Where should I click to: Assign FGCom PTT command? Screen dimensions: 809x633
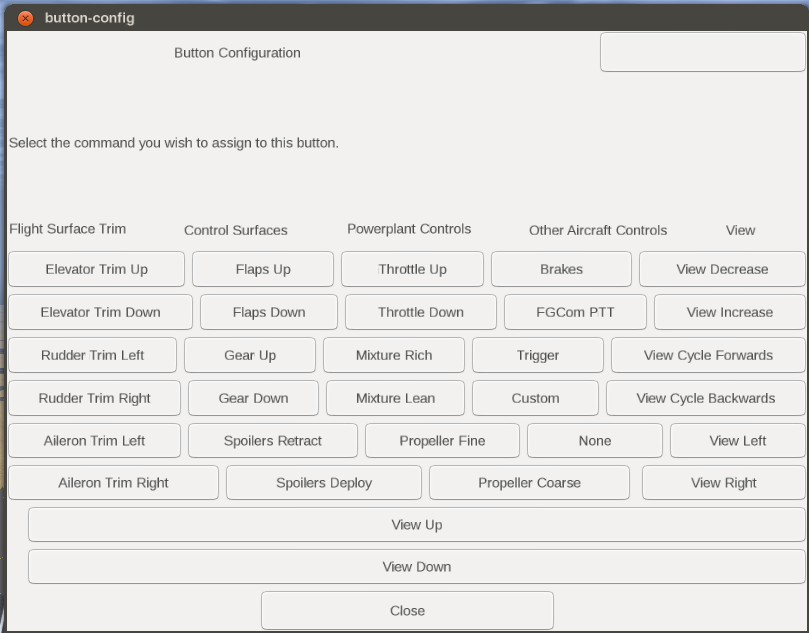pos(575,312)
